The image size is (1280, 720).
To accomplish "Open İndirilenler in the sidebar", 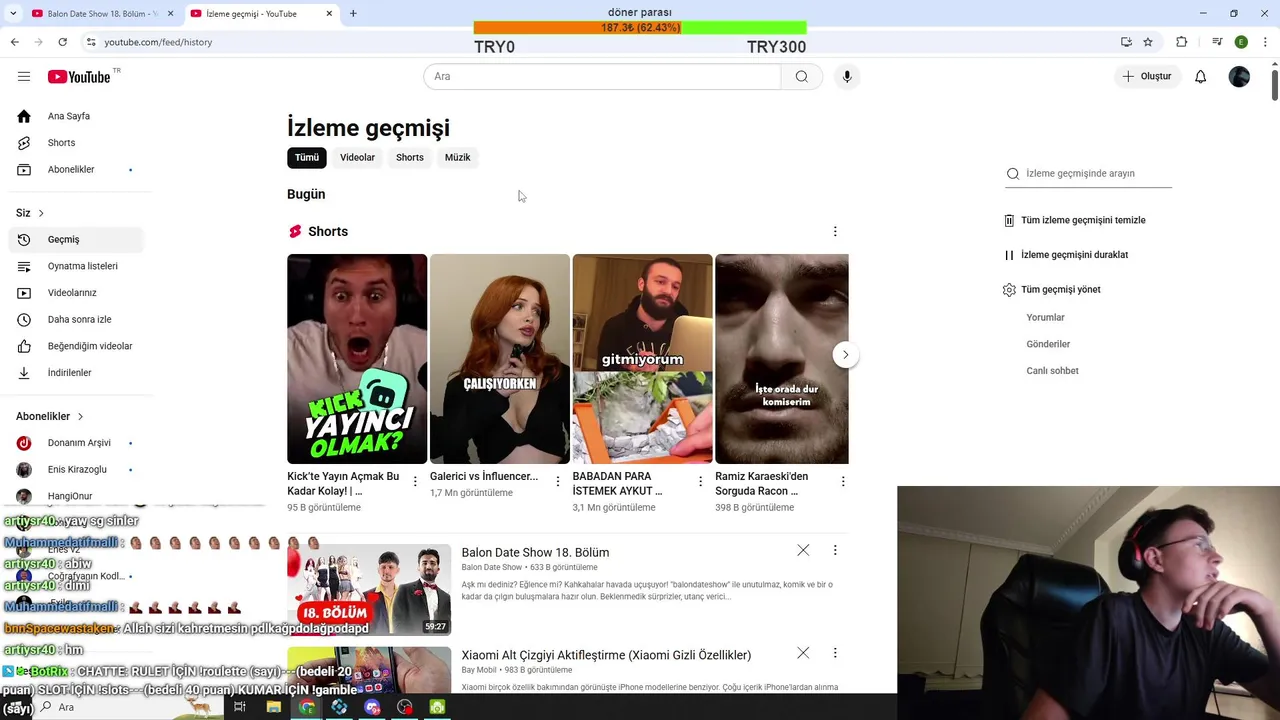I will [x=76, y=373].
